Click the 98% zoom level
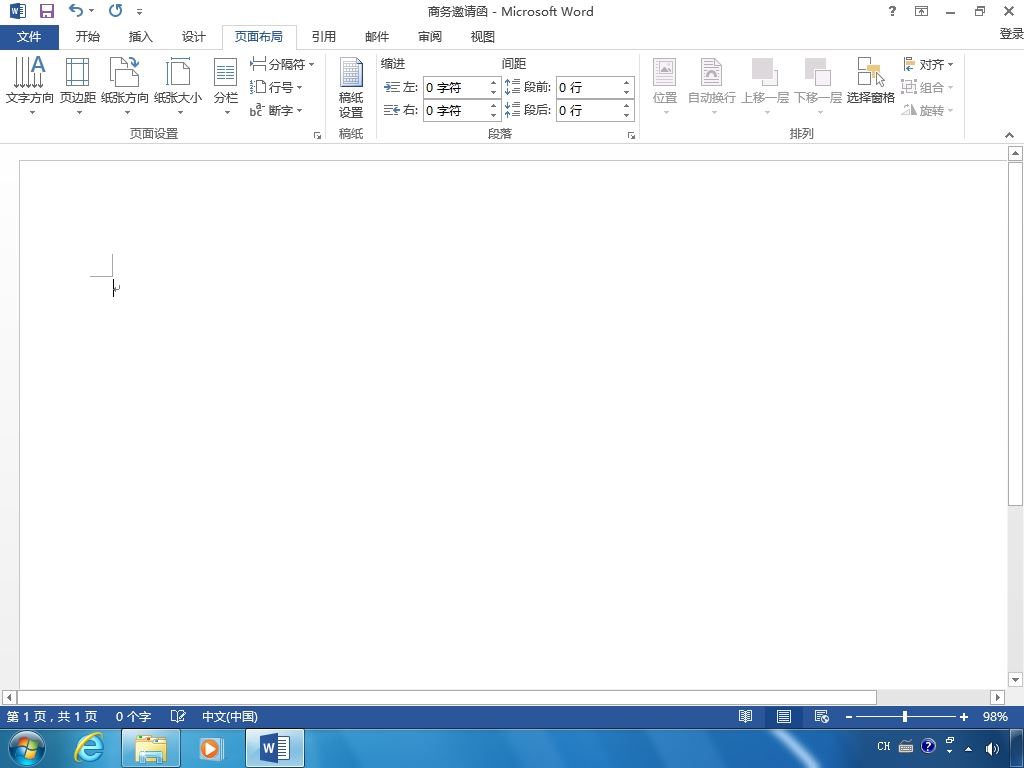Viewport: 1024px width, 768px height. click(995, 716)
